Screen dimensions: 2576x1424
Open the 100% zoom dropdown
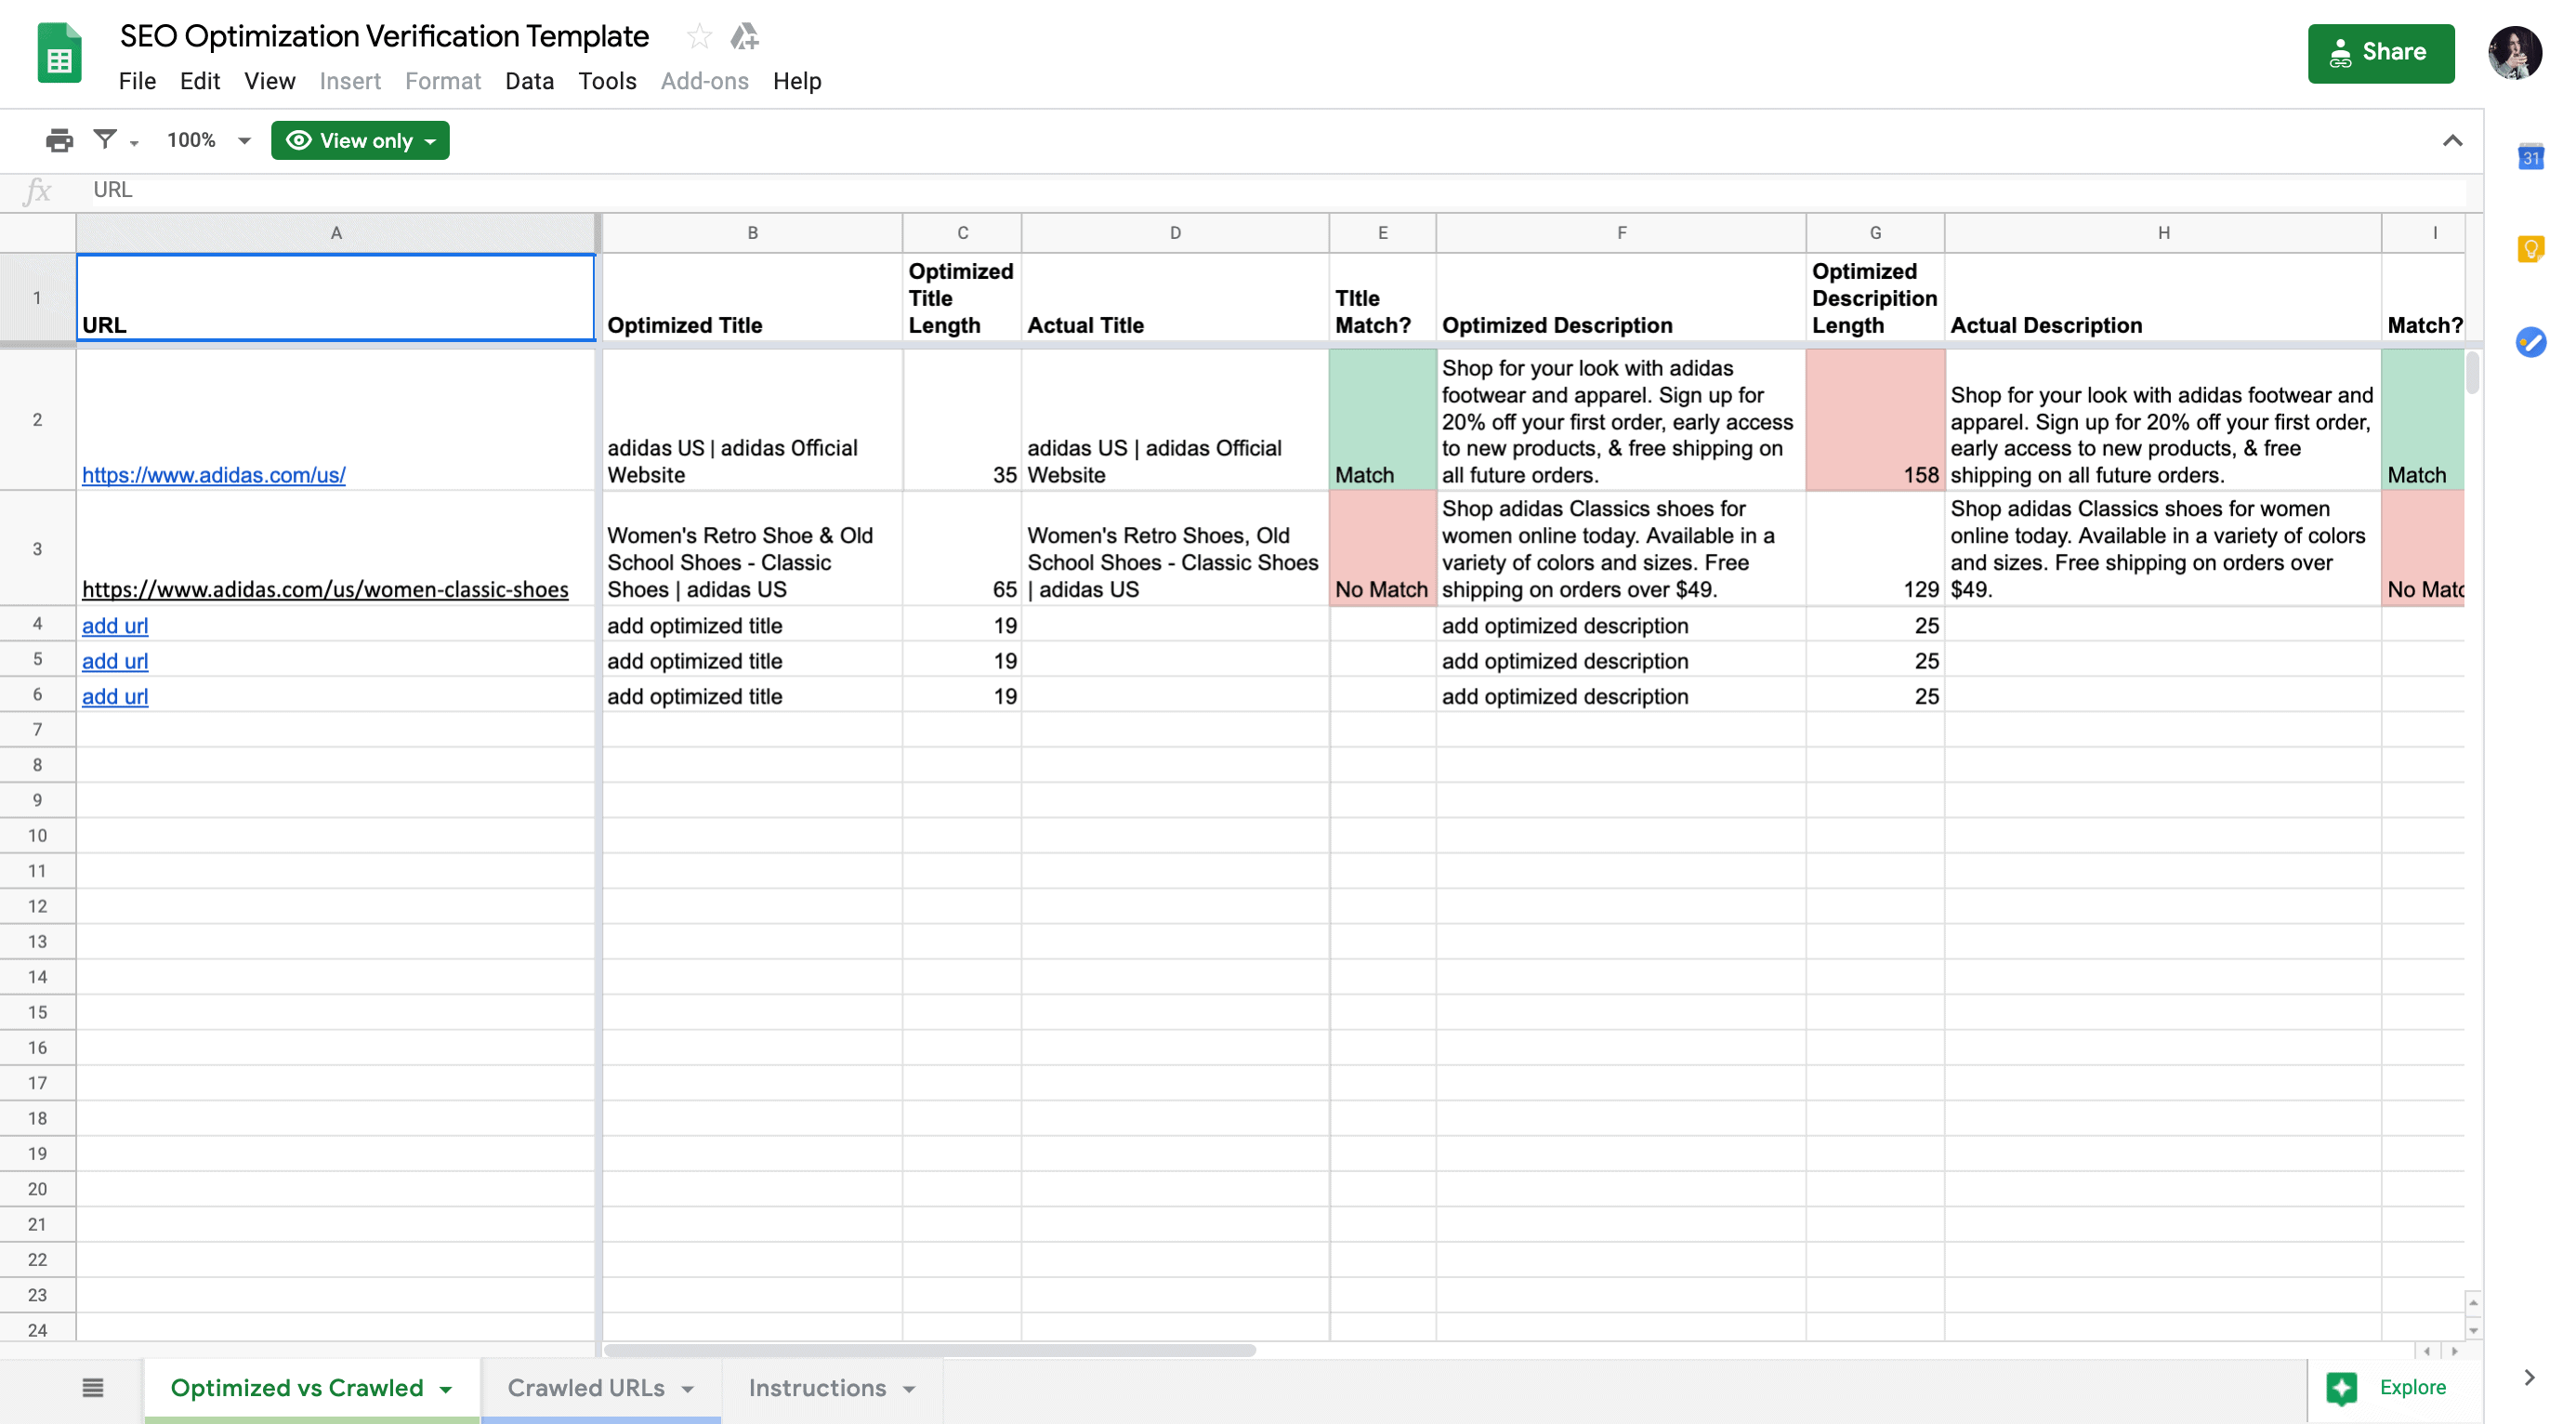[x=208, y=140]
